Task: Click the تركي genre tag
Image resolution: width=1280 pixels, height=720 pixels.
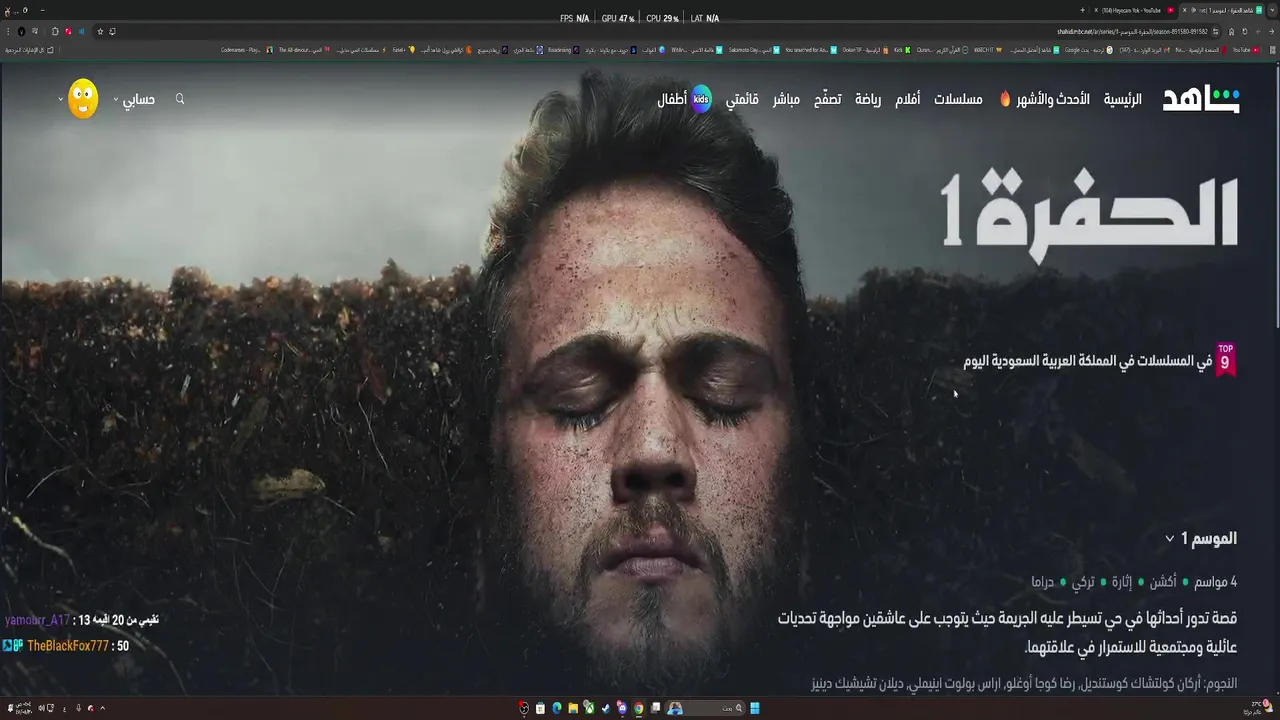Action: 1083,582
